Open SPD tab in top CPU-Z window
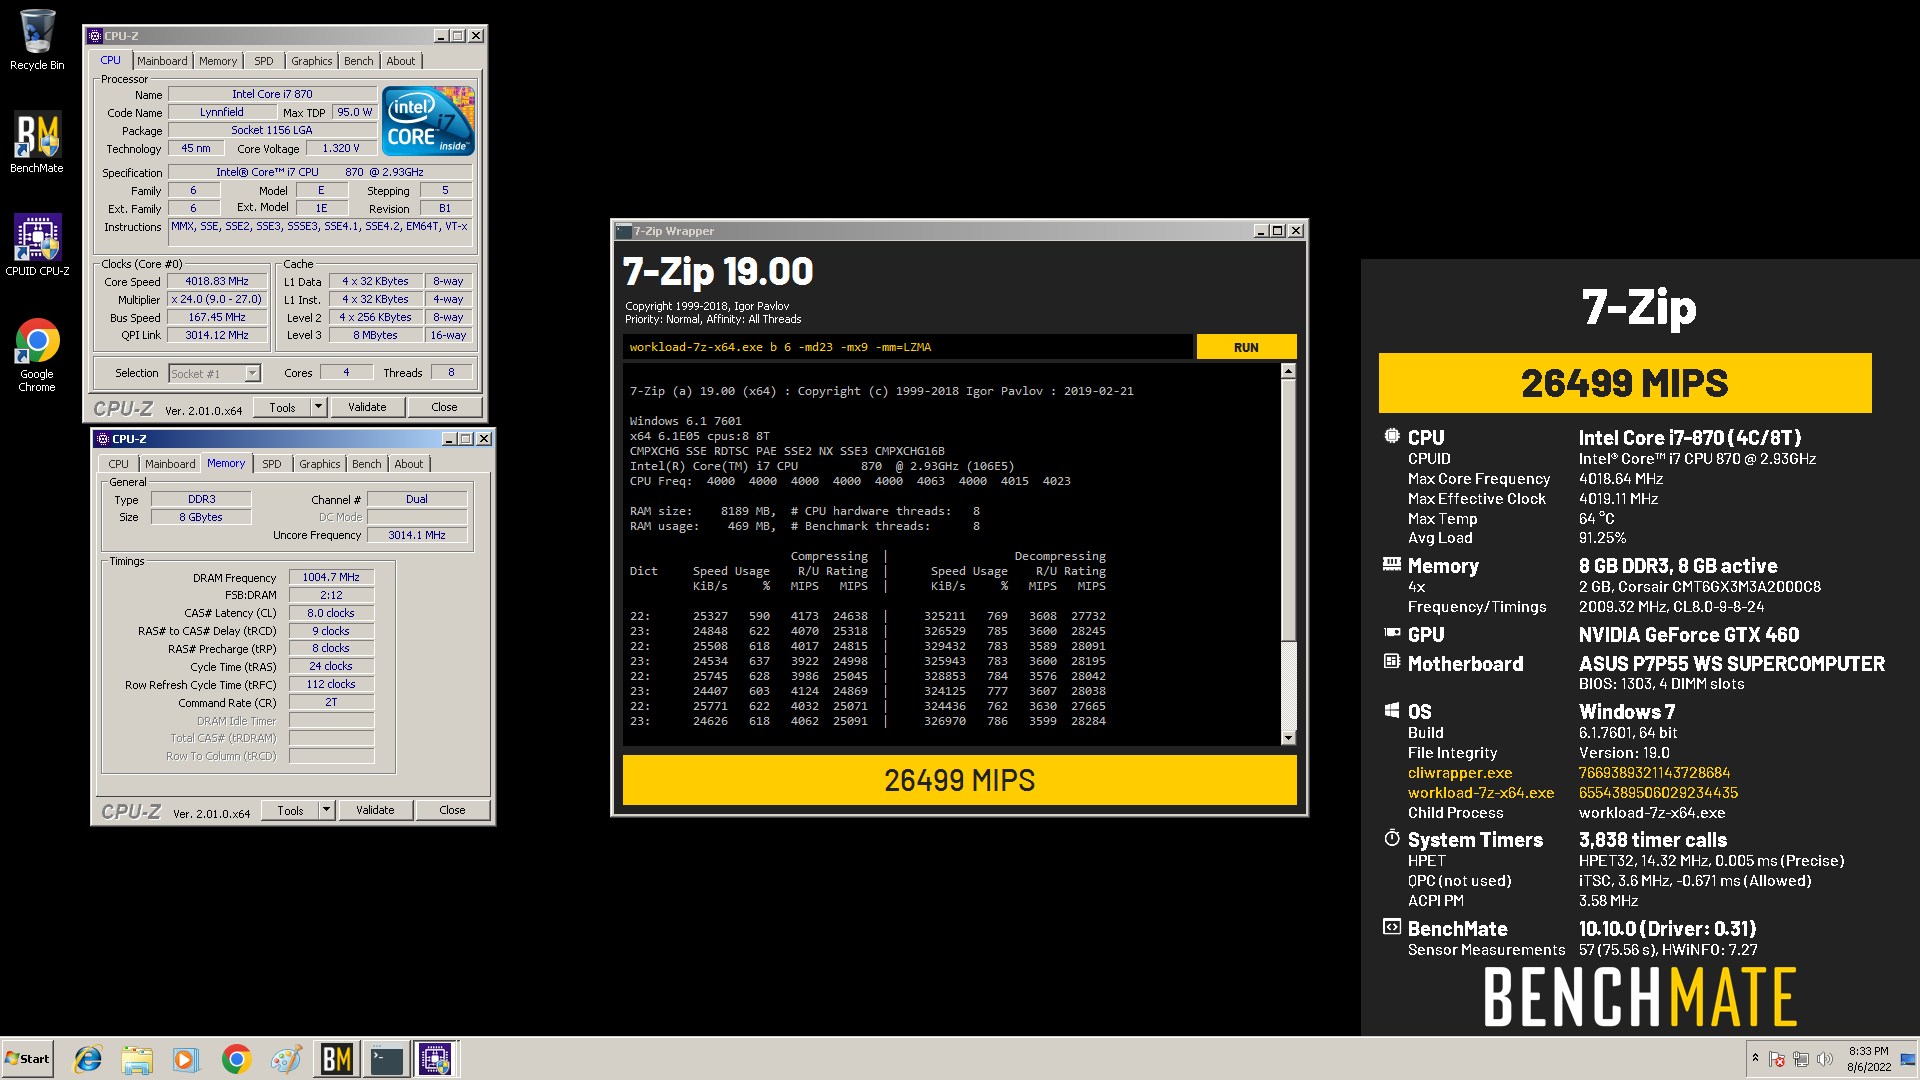This screenshot has height=1080, width=1920. [x=264, y=61]
